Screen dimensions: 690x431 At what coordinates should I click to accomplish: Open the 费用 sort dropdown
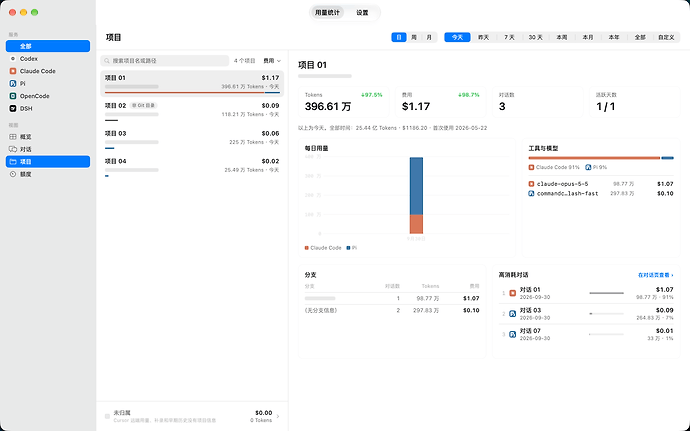point(272,61)
